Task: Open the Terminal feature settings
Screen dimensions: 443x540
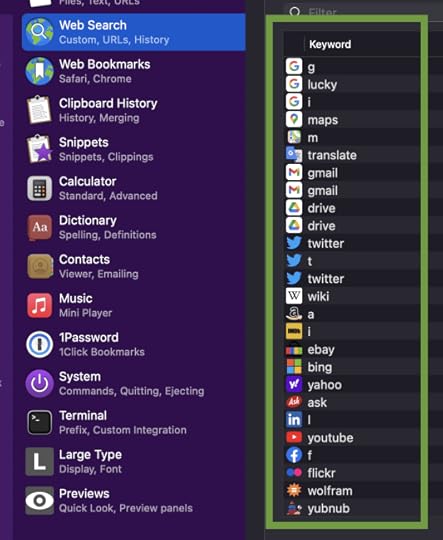Action: [134, 423]
